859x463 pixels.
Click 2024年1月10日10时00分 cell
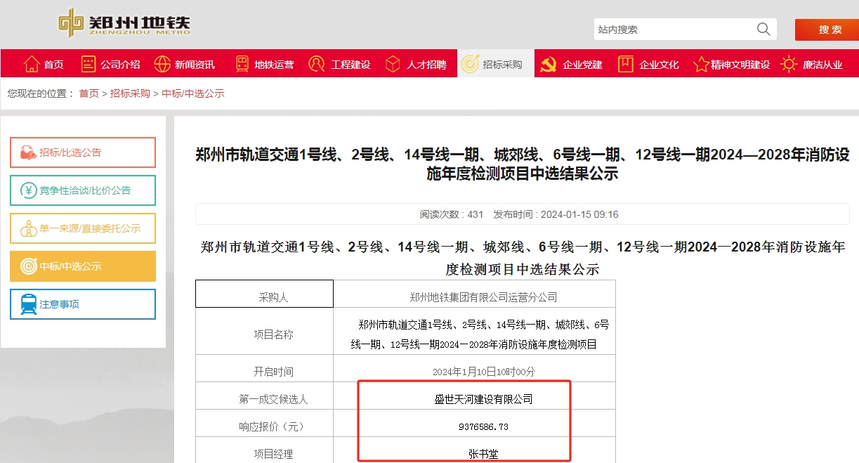[474, 368]
